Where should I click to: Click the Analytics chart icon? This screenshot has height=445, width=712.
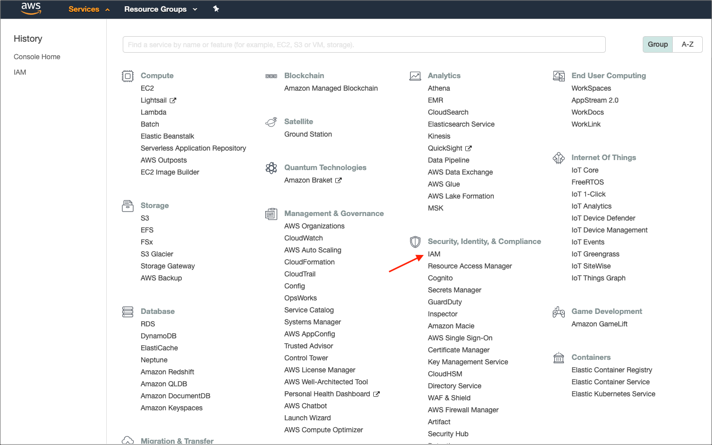point(415,76)
